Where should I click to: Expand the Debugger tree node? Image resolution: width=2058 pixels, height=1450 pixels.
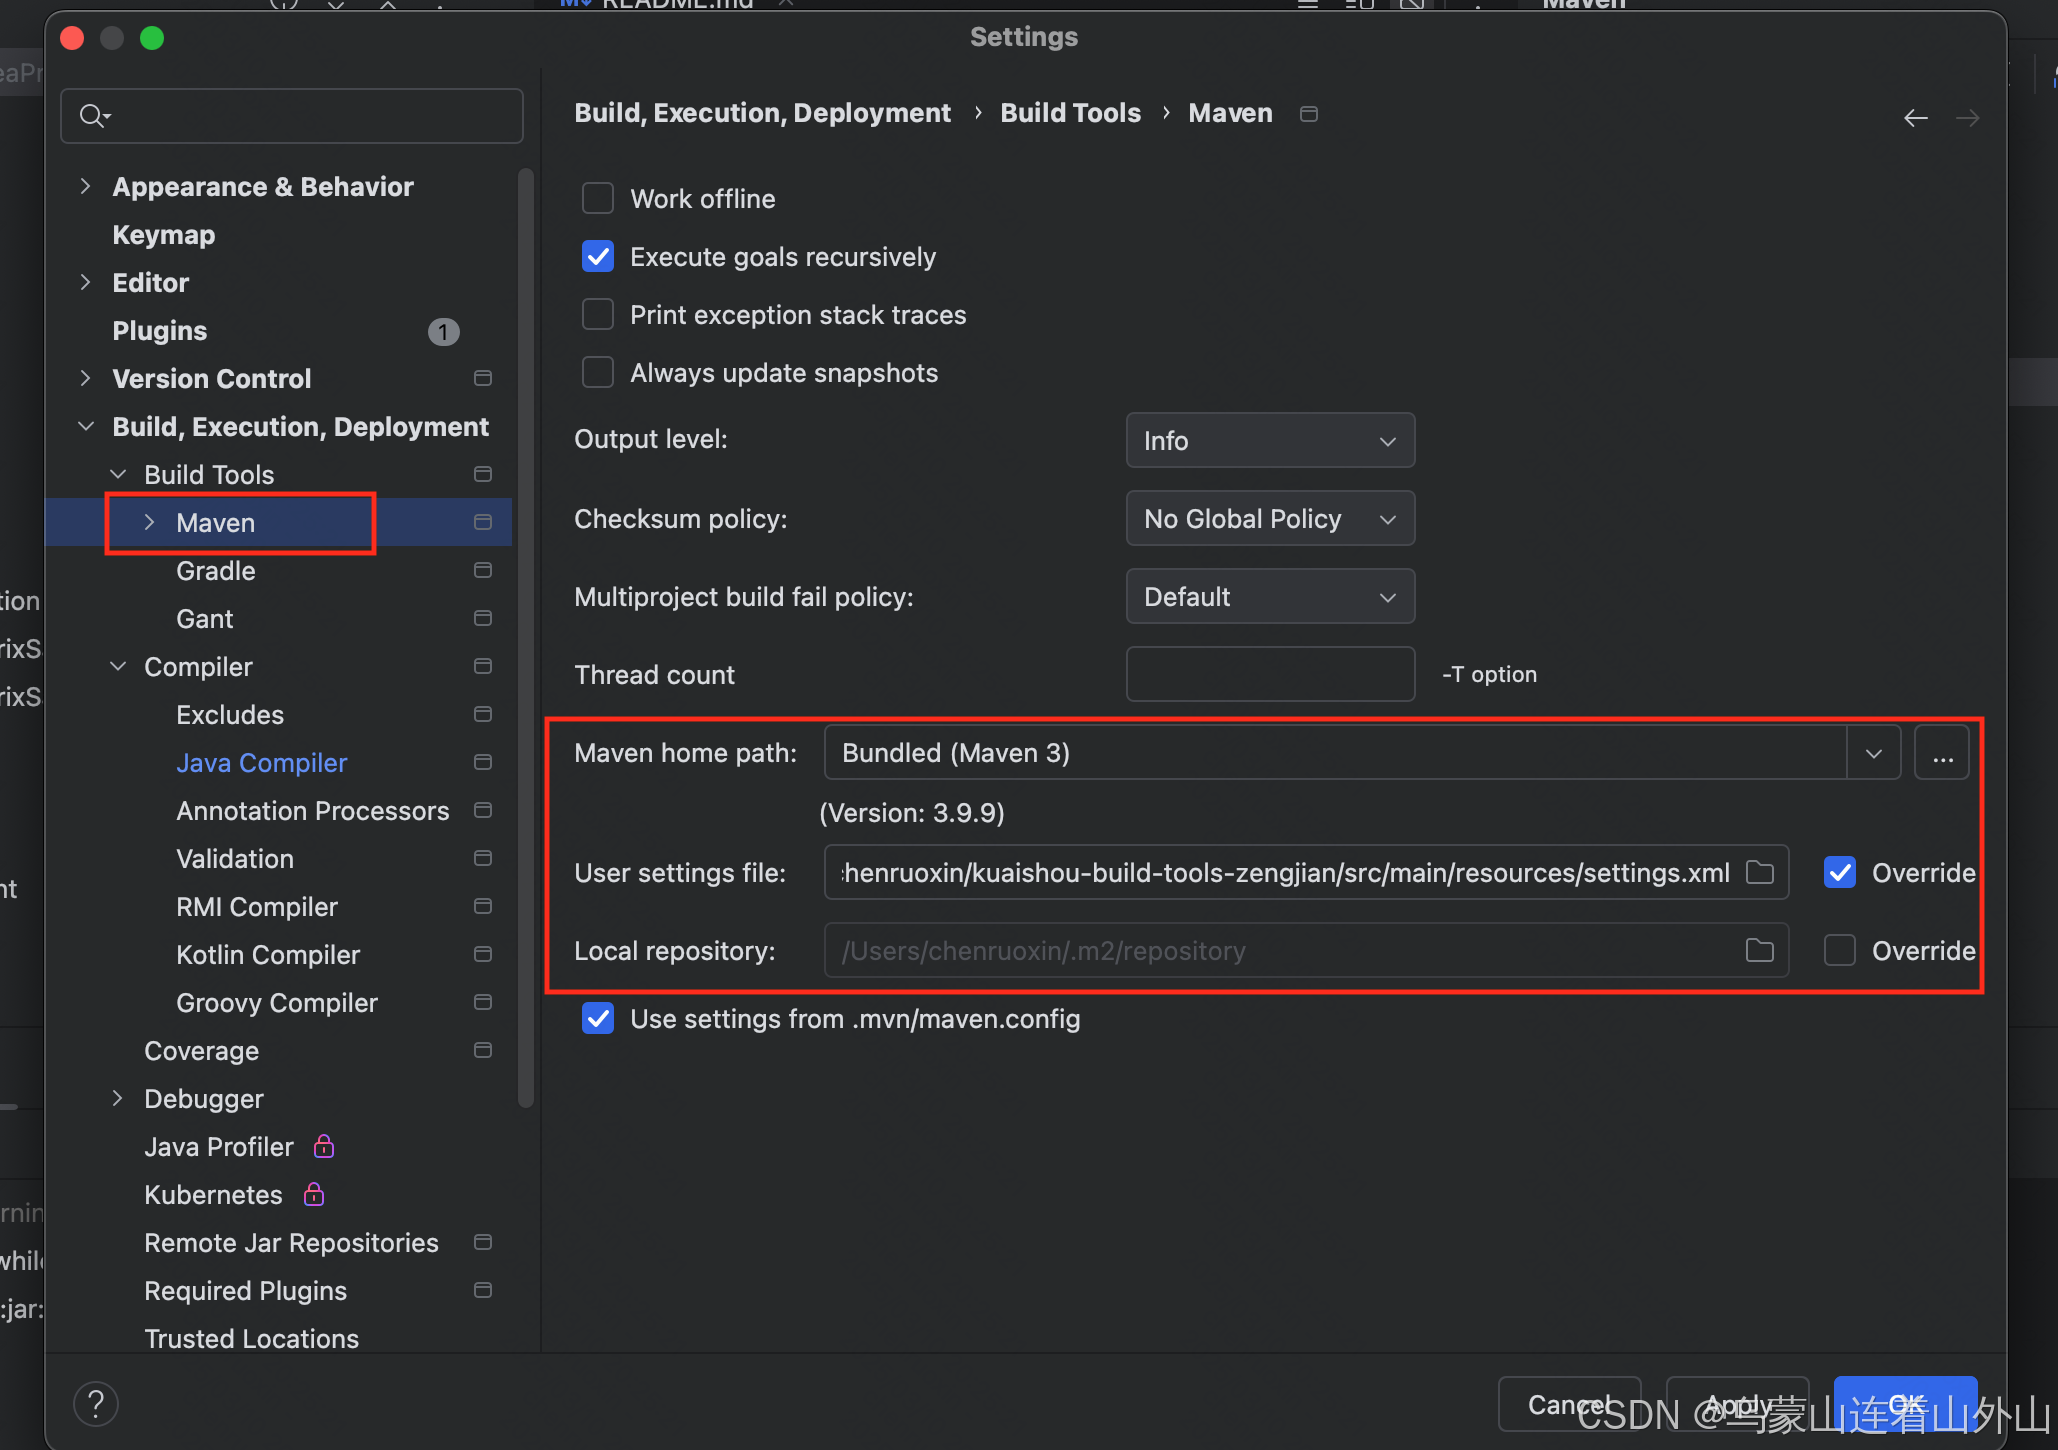(x=118, y=1098)
